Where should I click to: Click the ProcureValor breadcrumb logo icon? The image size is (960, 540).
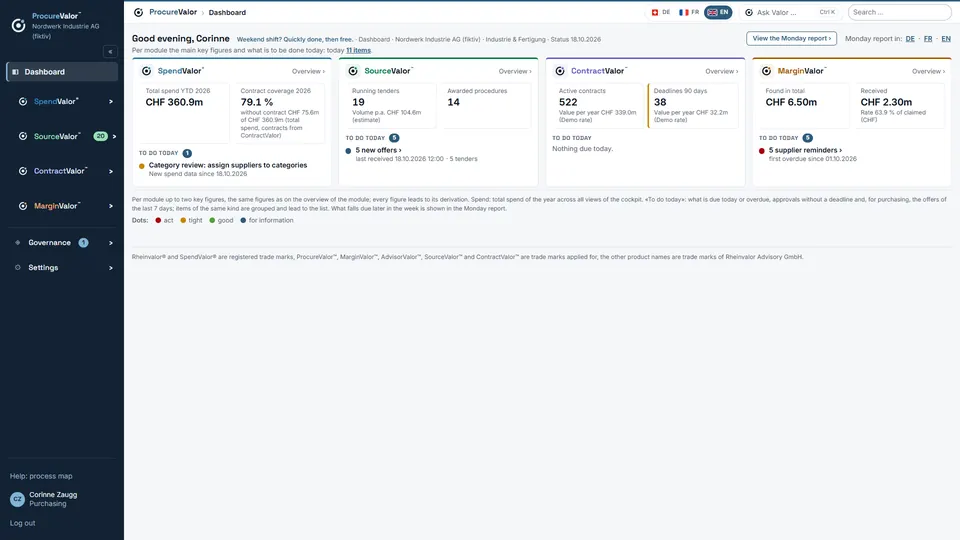(138, 12)
